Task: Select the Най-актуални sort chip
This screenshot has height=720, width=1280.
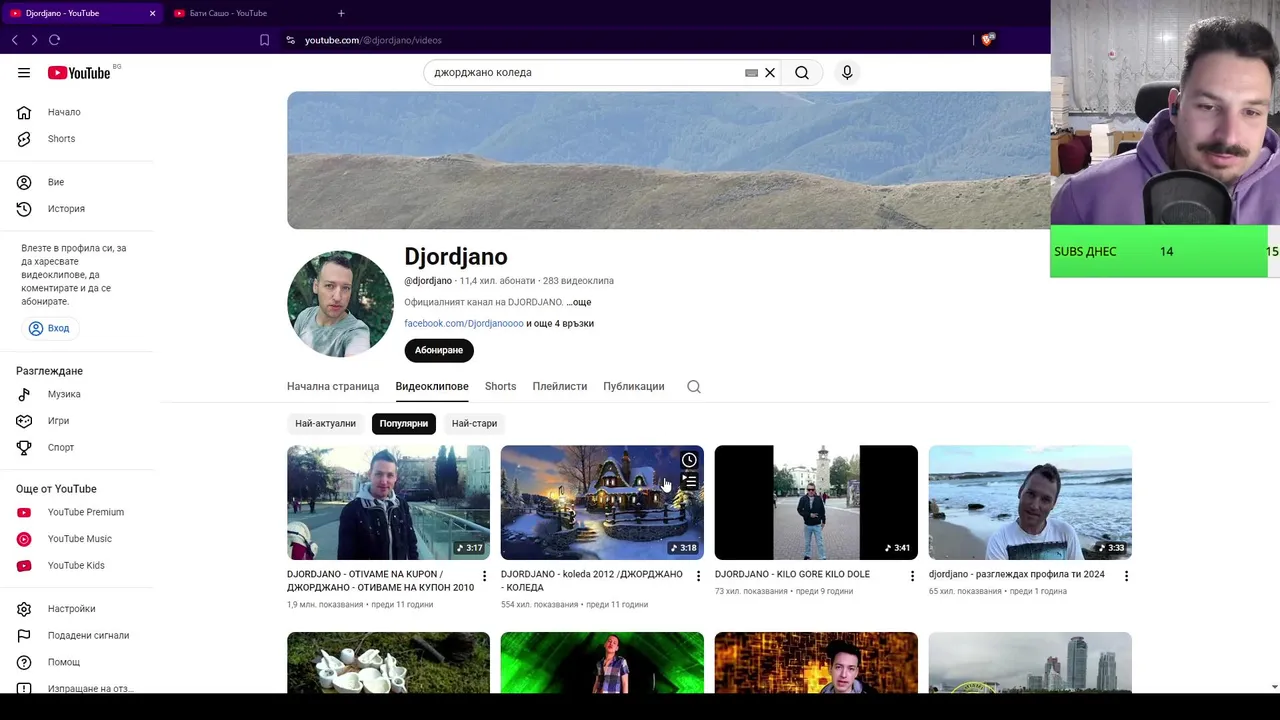Action: tap(325, 423)
